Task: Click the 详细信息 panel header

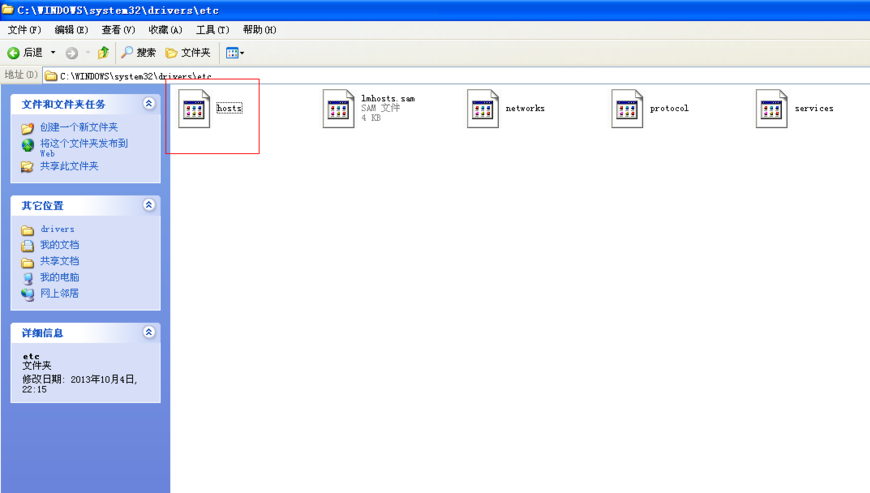Action: pyautogui.click(x=85, y=333)
